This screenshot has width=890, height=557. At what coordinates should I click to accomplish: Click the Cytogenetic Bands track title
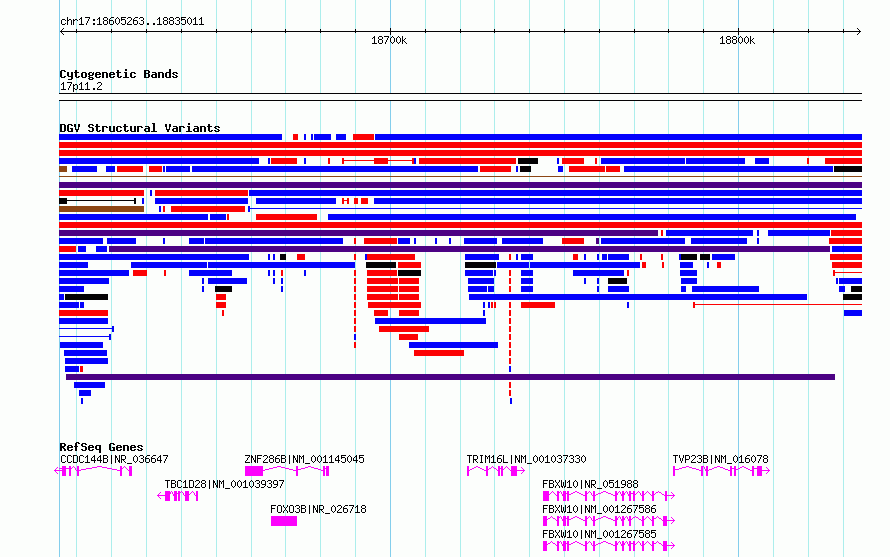click(x=119, y=74)
